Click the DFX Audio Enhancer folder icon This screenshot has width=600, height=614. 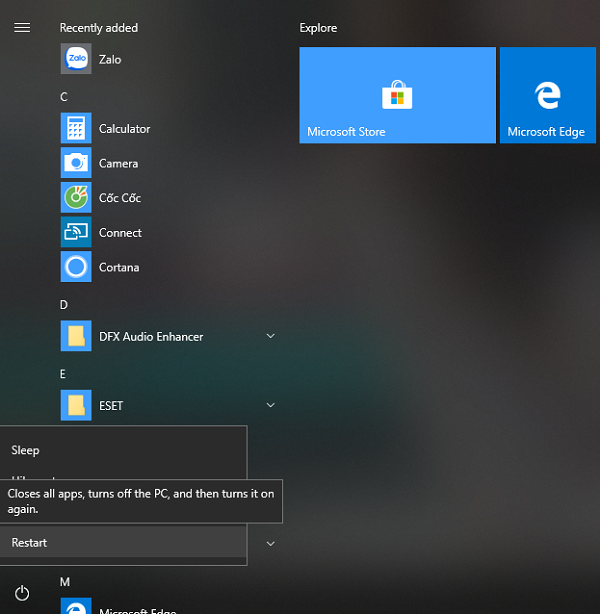[76, 337]
